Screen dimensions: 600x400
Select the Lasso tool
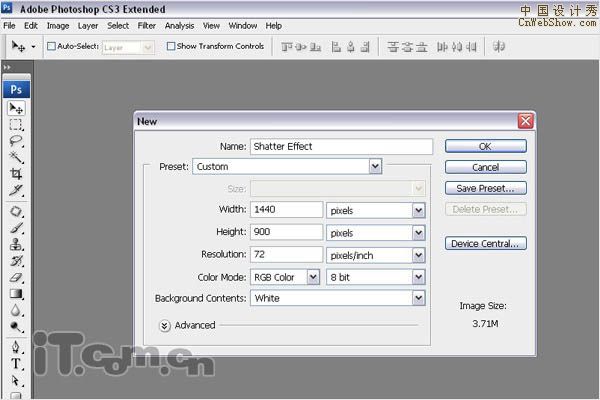coord(16,141)
